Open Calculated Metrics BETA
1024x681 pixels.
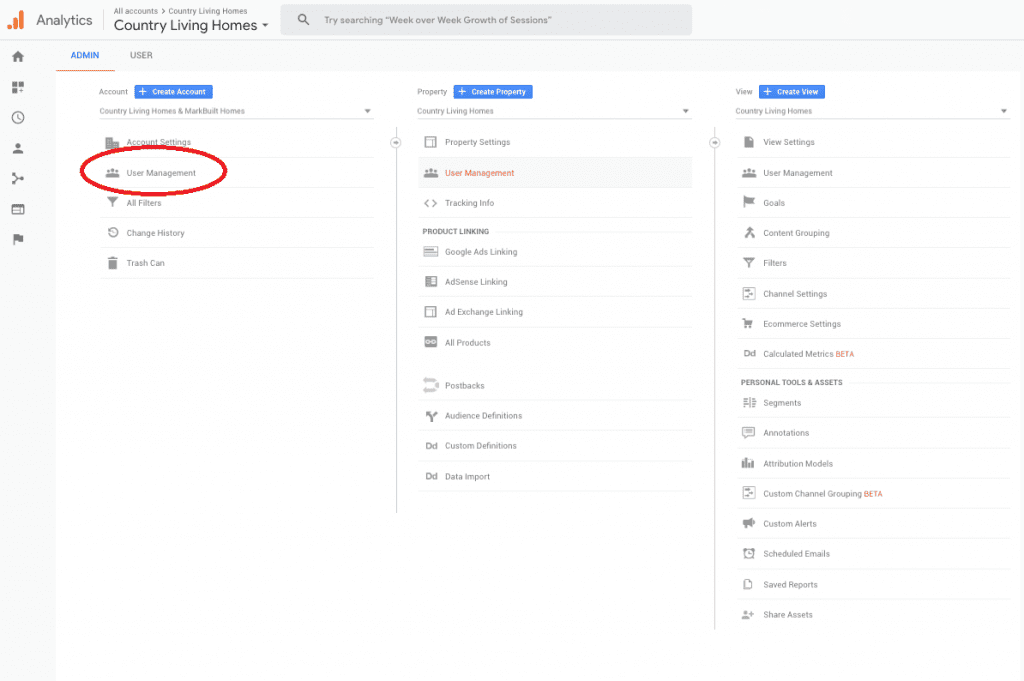click(x=873, y=354)
